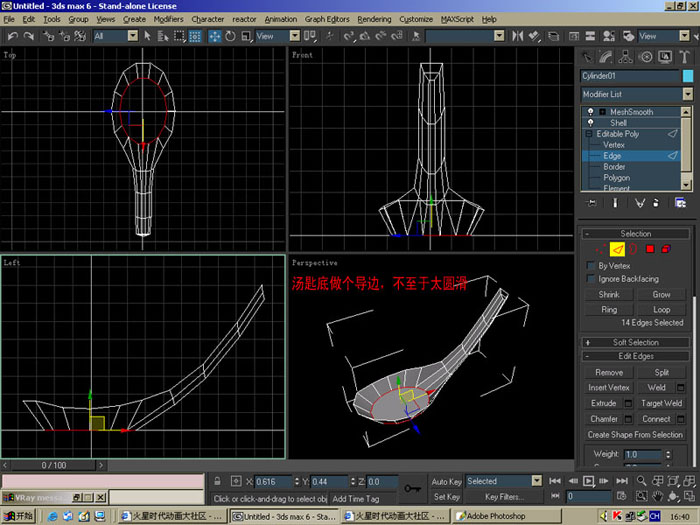Click the Zoom magnifier viewport control
The height and width of the screenshot is (525, 700).
(642, 481)
